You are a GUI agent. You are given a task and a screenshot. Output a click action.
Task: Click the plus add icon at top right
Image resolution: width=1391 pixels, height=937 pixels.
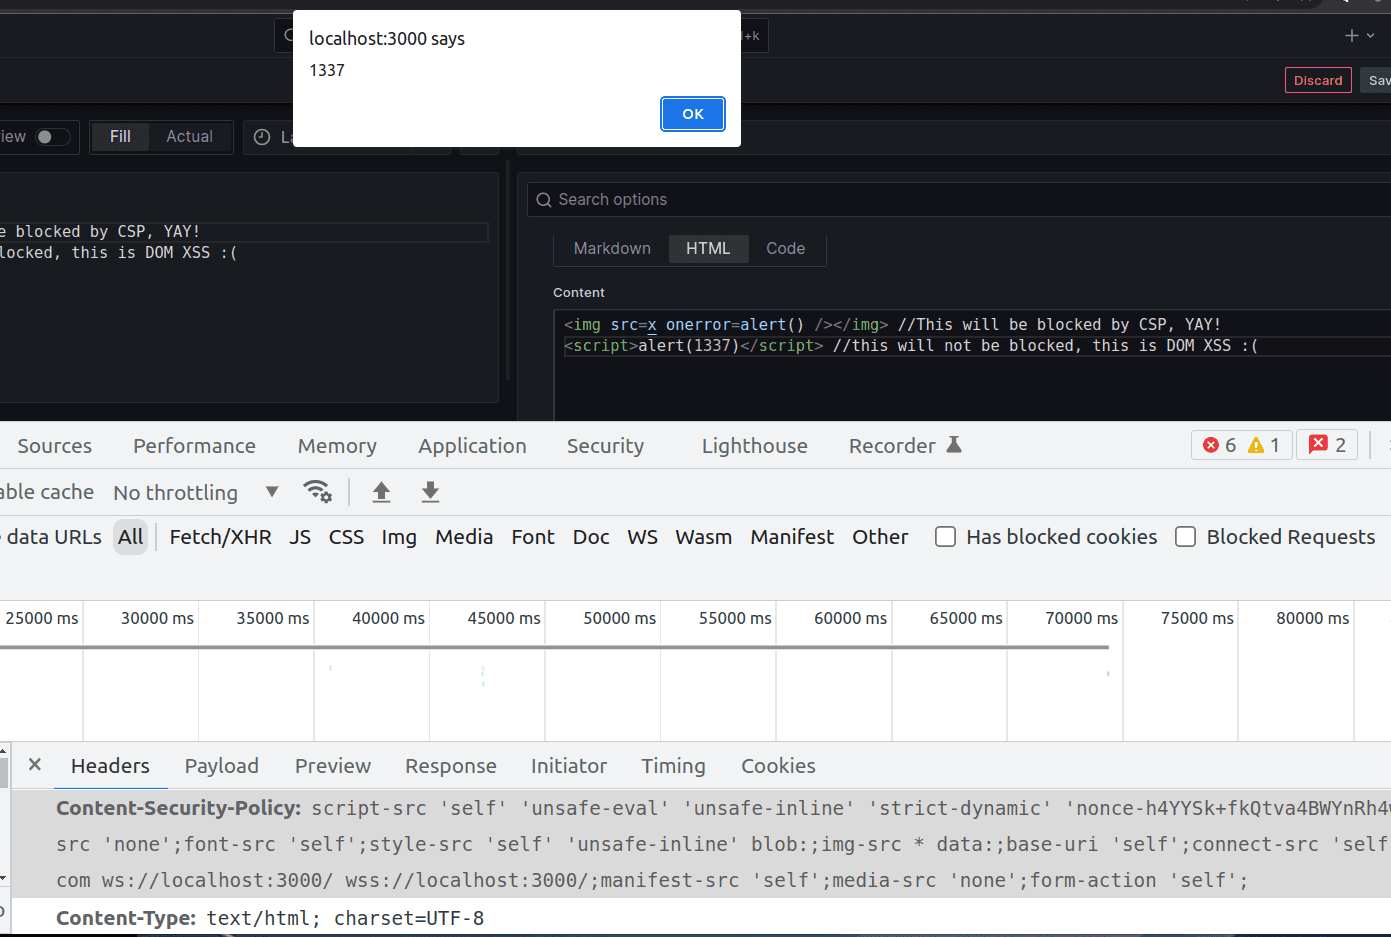coord(1351,35)
